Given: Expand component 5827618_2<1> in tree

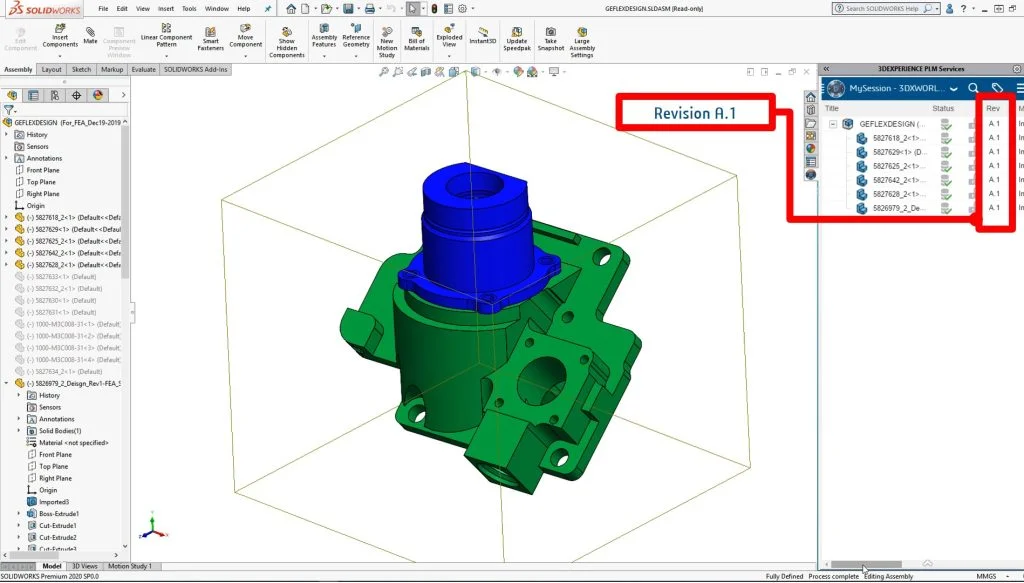Looking at the screenshot, I should (7, 217).
